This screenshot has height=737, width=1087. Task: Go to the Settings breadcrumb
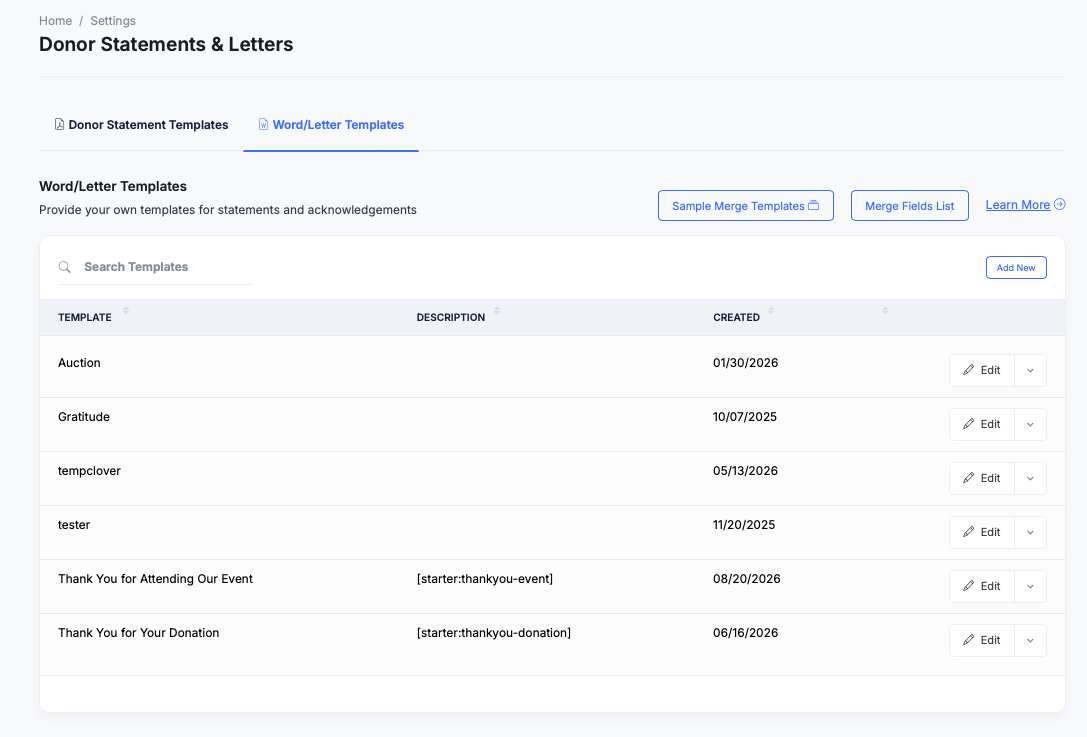[x=113, y=21]
